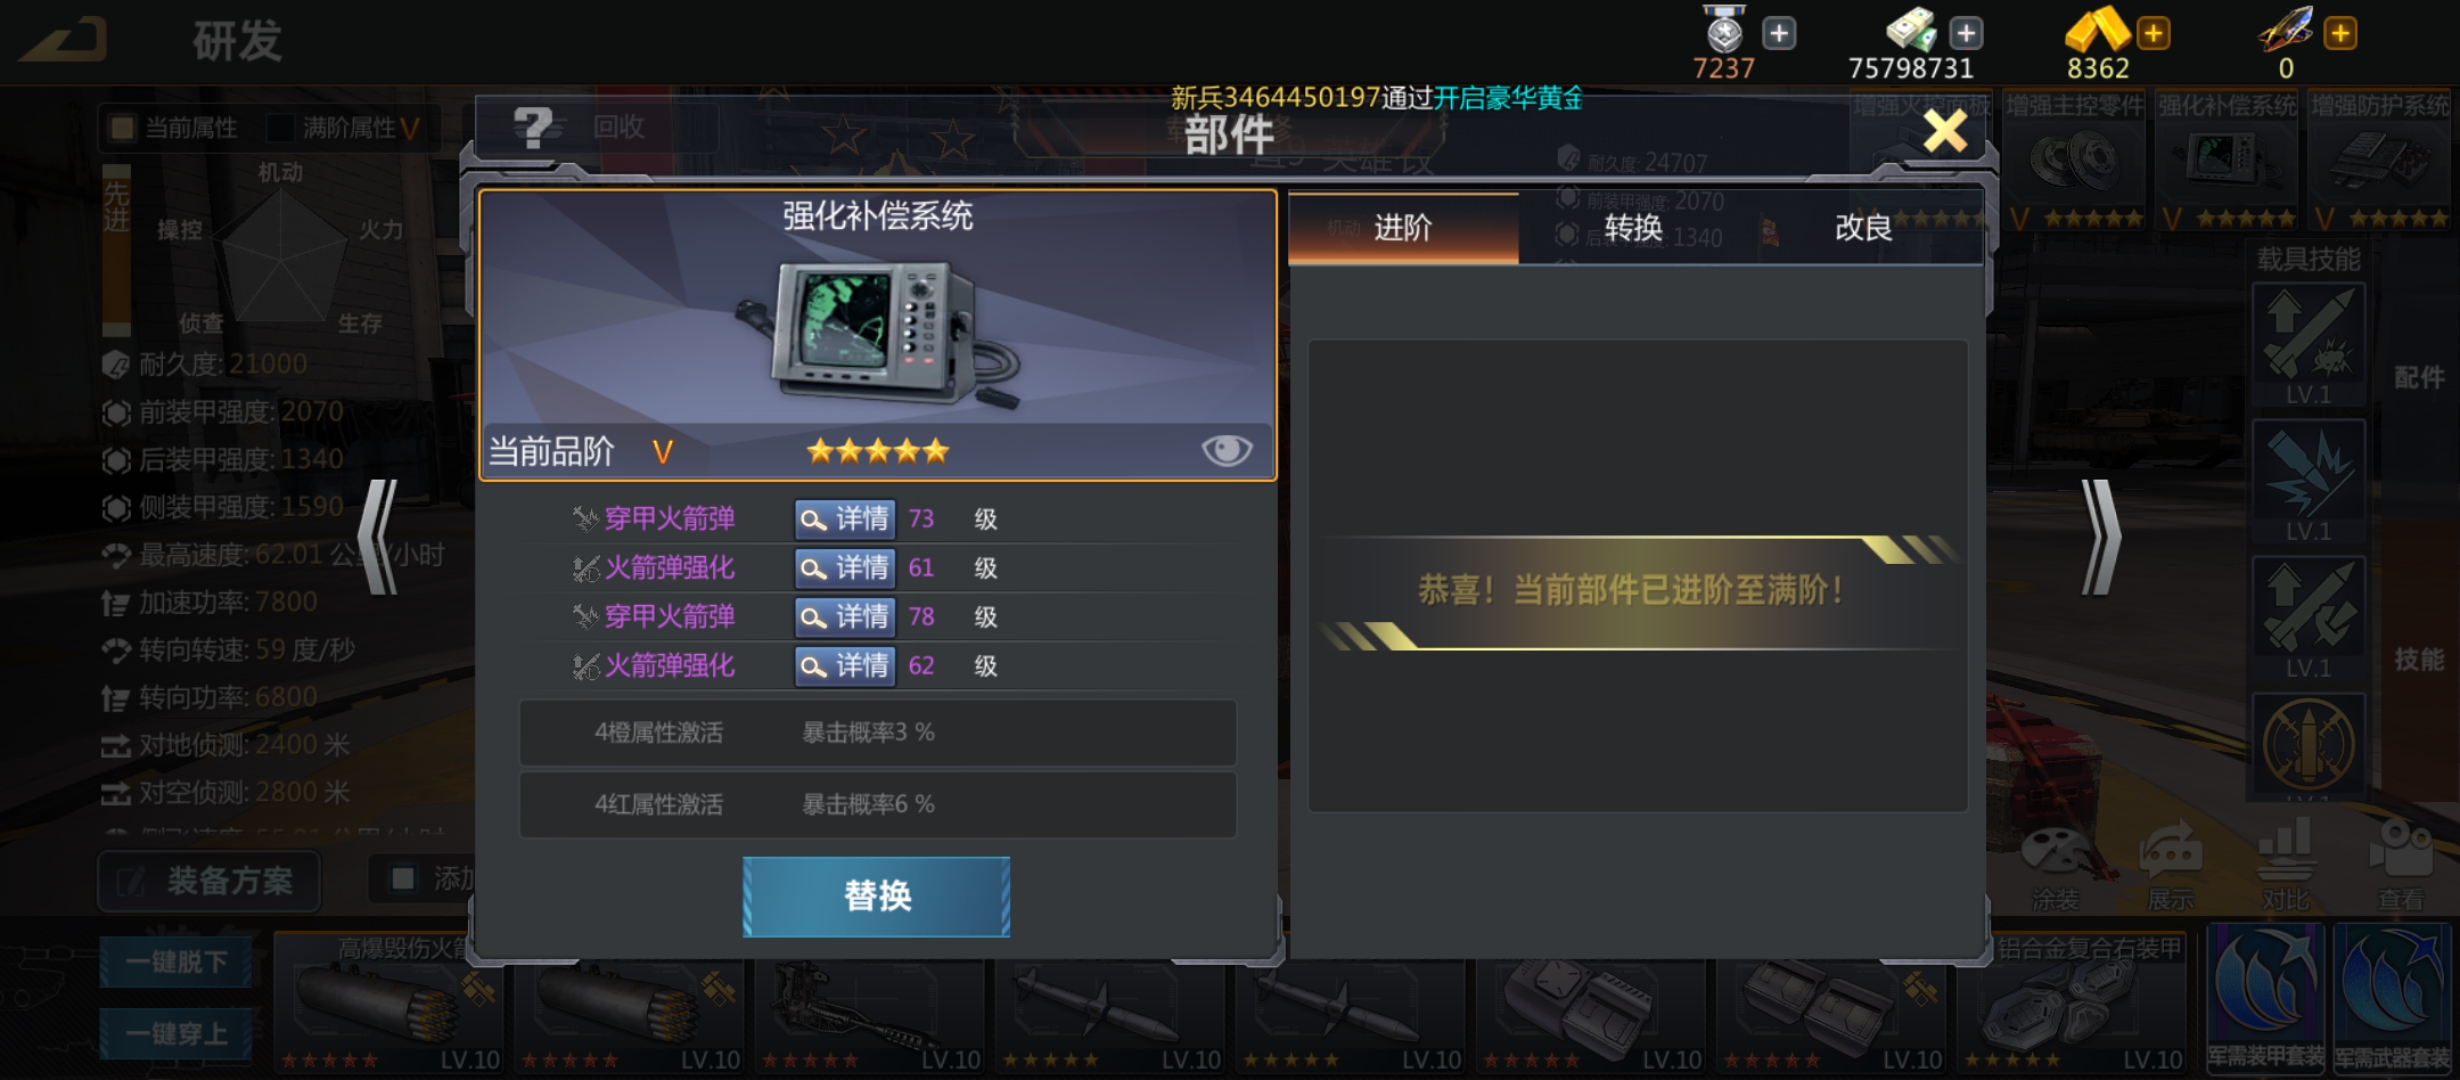The height and width of the screenshot is (1080, 2460).
Task: Switch to the 改良 tab
Action: click(x=1863, y=228)
